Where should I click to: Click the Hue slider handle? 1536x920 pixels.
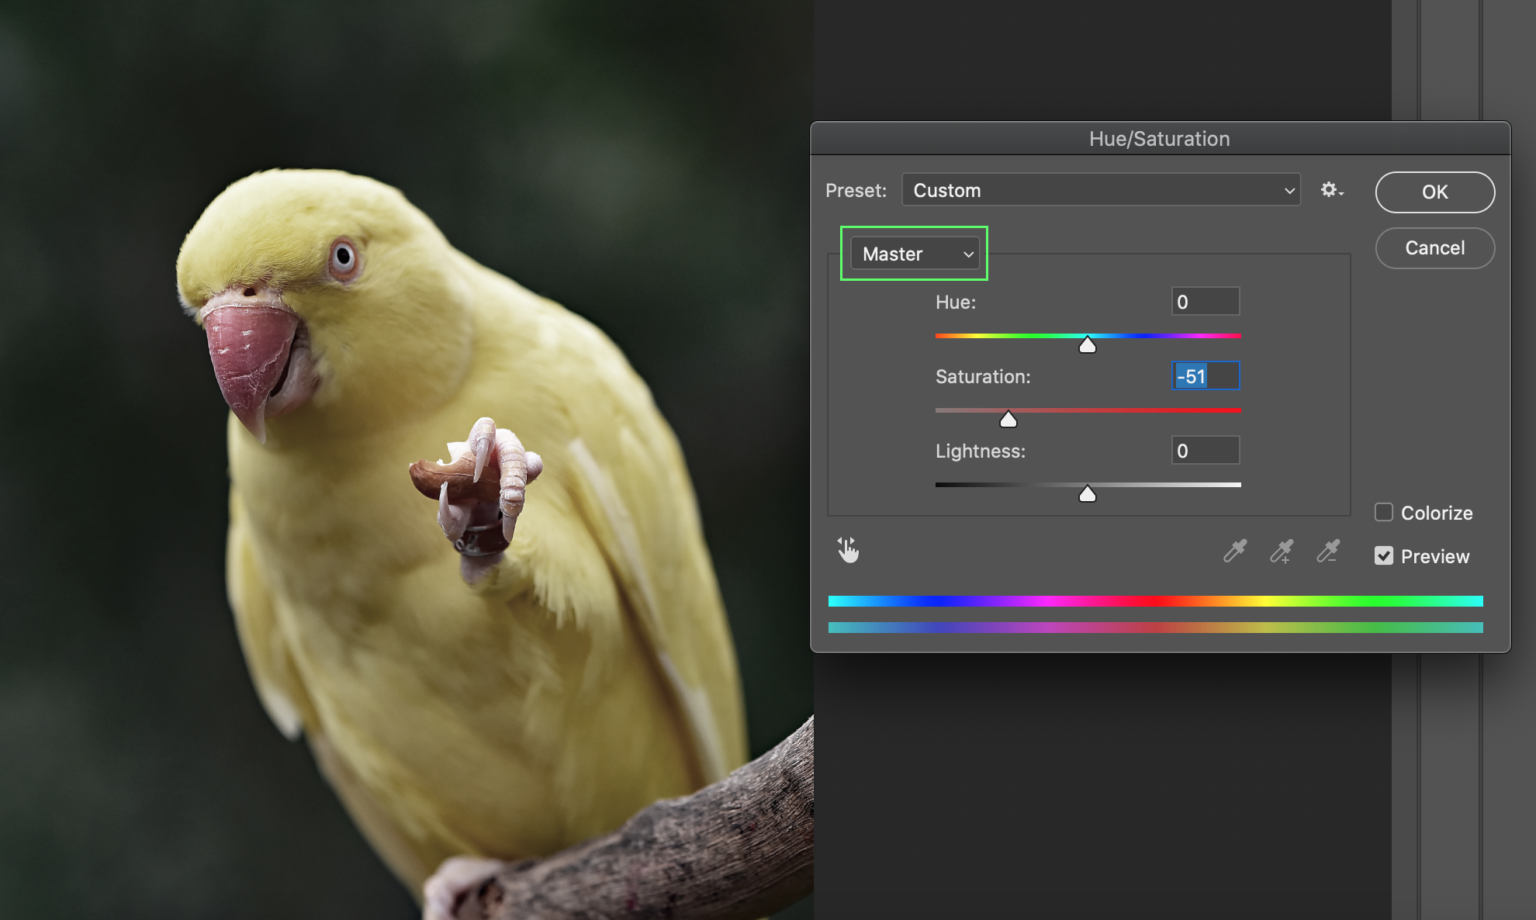1088,345
